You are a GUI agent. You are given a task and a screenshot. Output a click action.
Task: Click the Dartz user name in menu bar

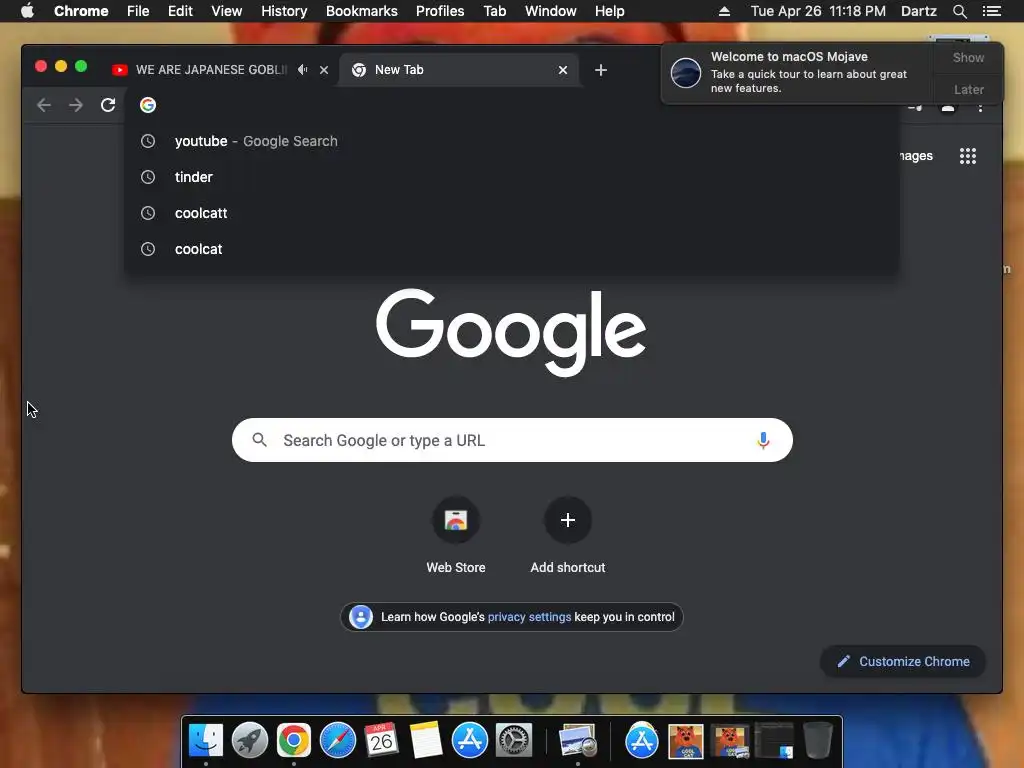pos(919,11)
